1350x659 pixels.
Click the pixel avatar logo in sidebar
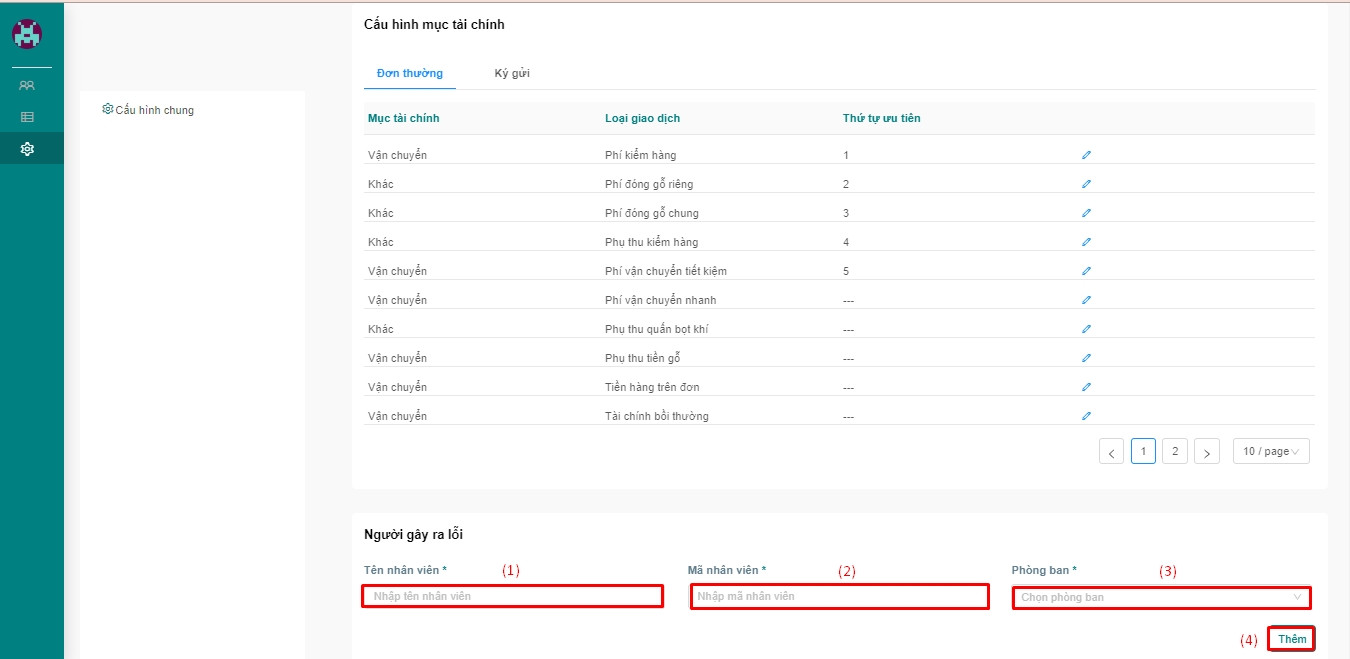(27, 34)
